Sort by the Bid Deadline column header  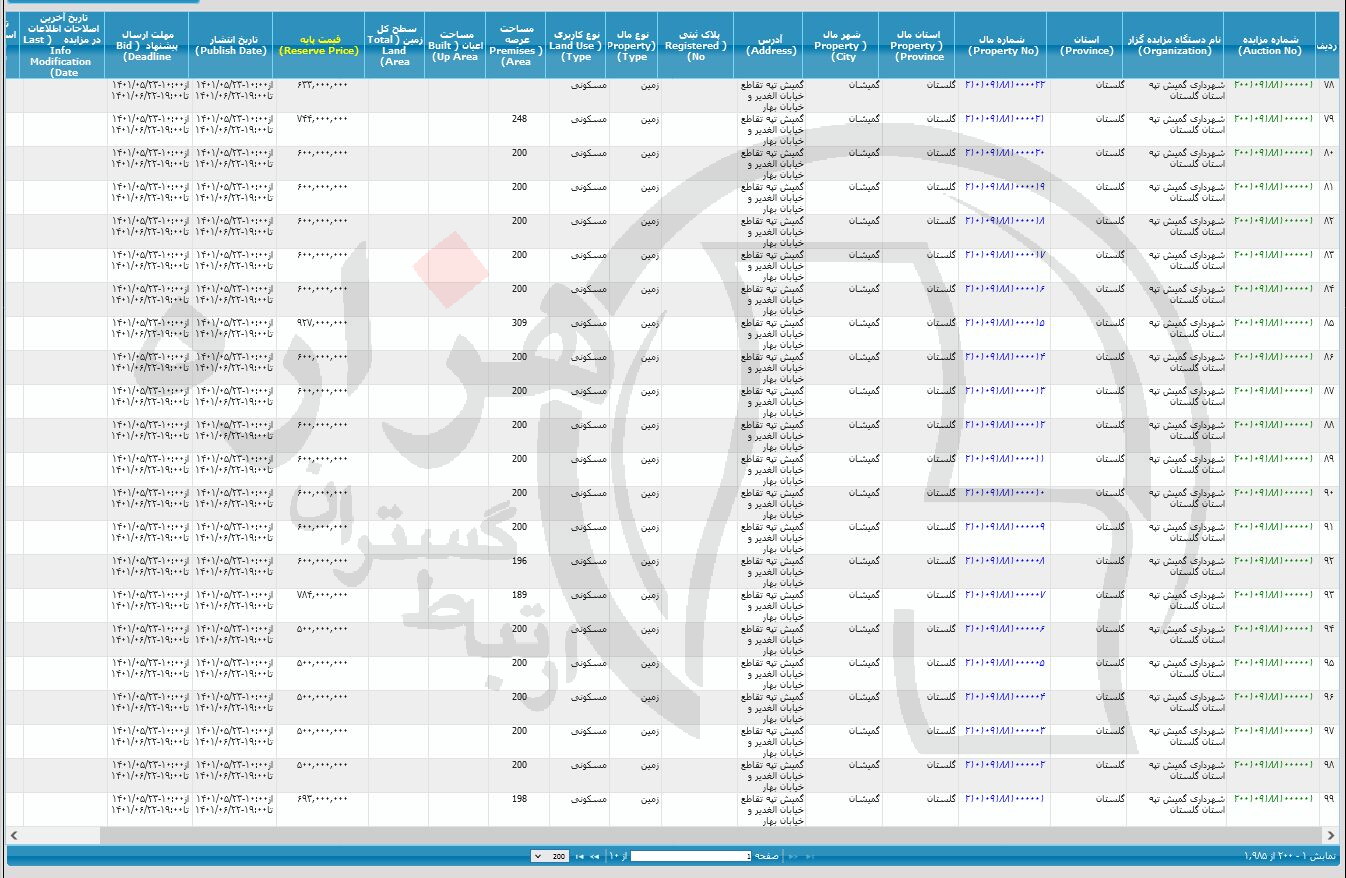(x=149, y=45)
